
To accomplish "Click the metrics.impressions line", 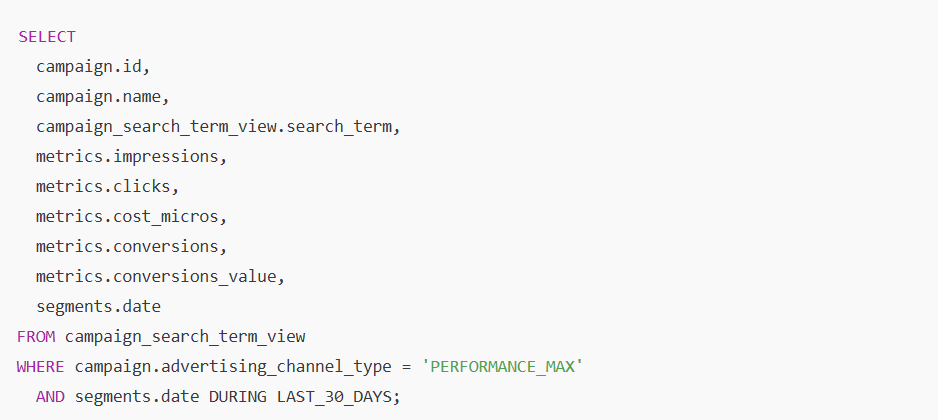I will coord(131,157).
